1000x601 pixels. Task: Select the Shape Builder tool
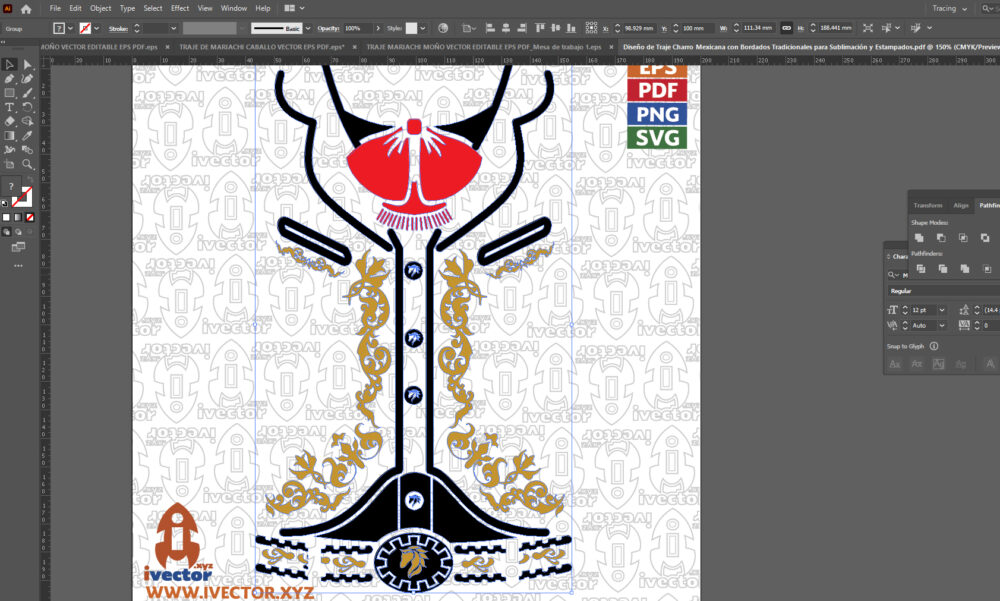(x=27, y=121)
